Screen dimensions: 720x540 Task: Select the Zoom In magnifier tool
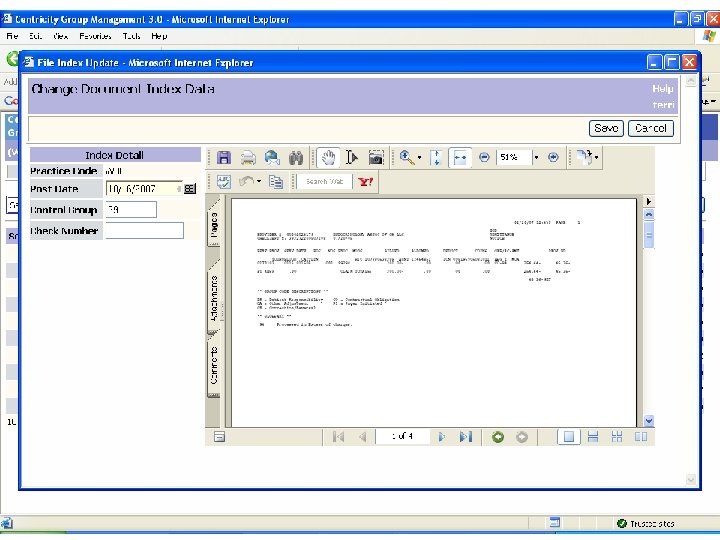coord(406,158)
